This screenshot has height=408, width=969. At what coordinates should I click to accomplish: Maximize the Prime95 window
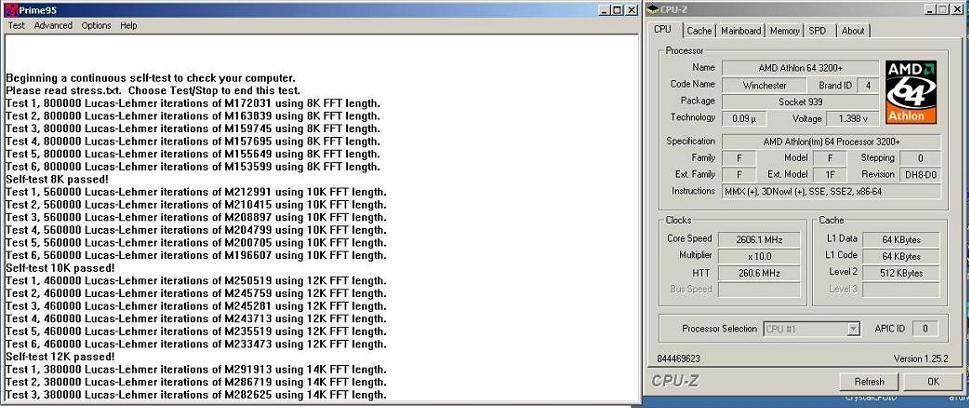pyautogui.click(x=617, y=10)
